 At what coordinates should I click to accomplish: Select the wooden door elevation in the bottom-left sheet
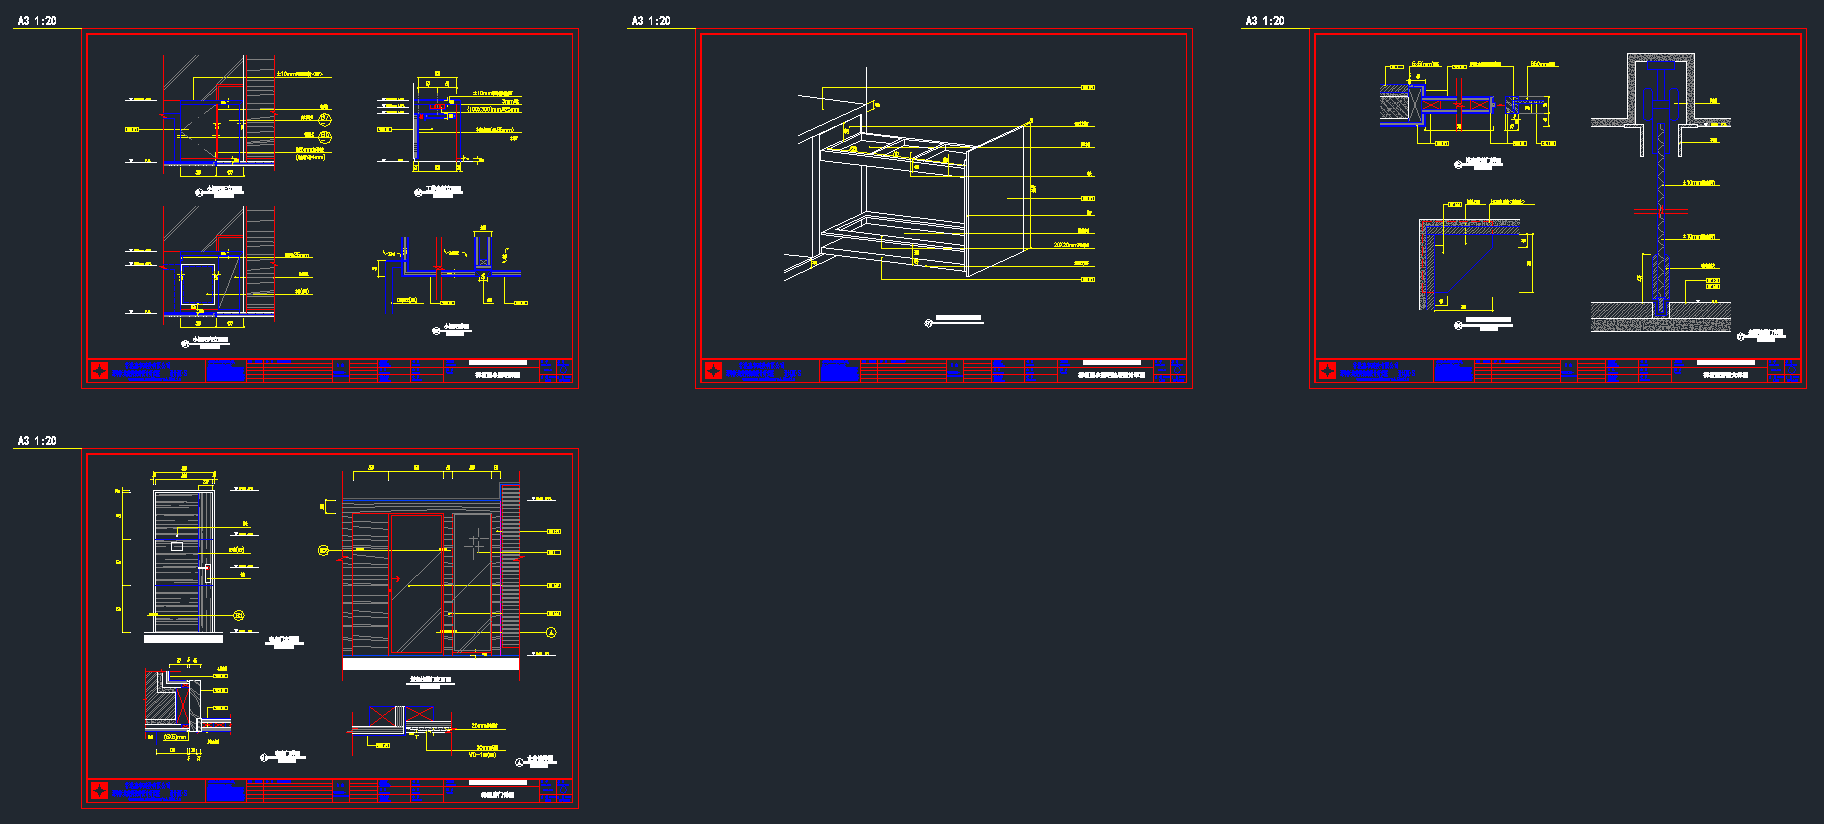(x=182, y=560)
